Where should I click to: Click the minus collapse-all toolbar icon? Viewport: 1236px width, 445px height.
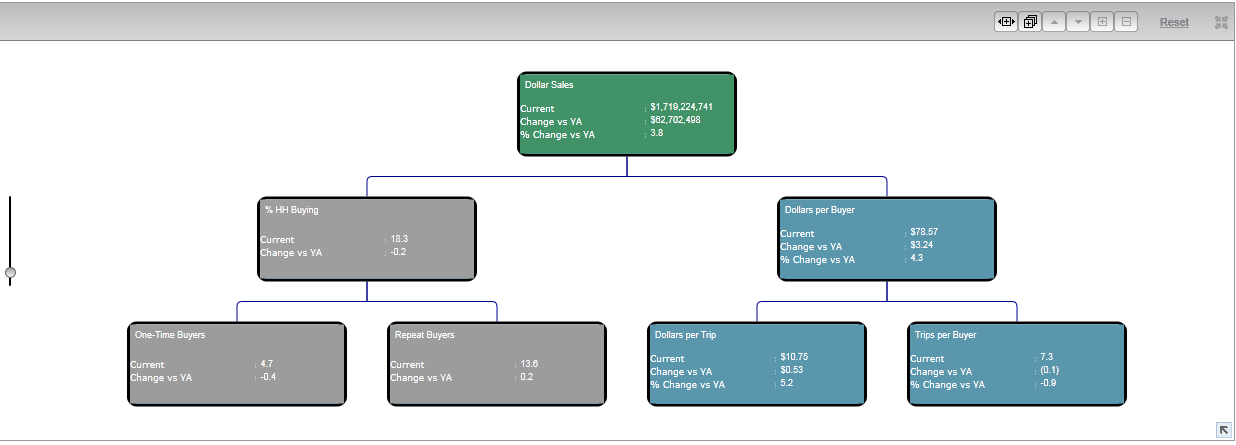(x=1126, y=22)
